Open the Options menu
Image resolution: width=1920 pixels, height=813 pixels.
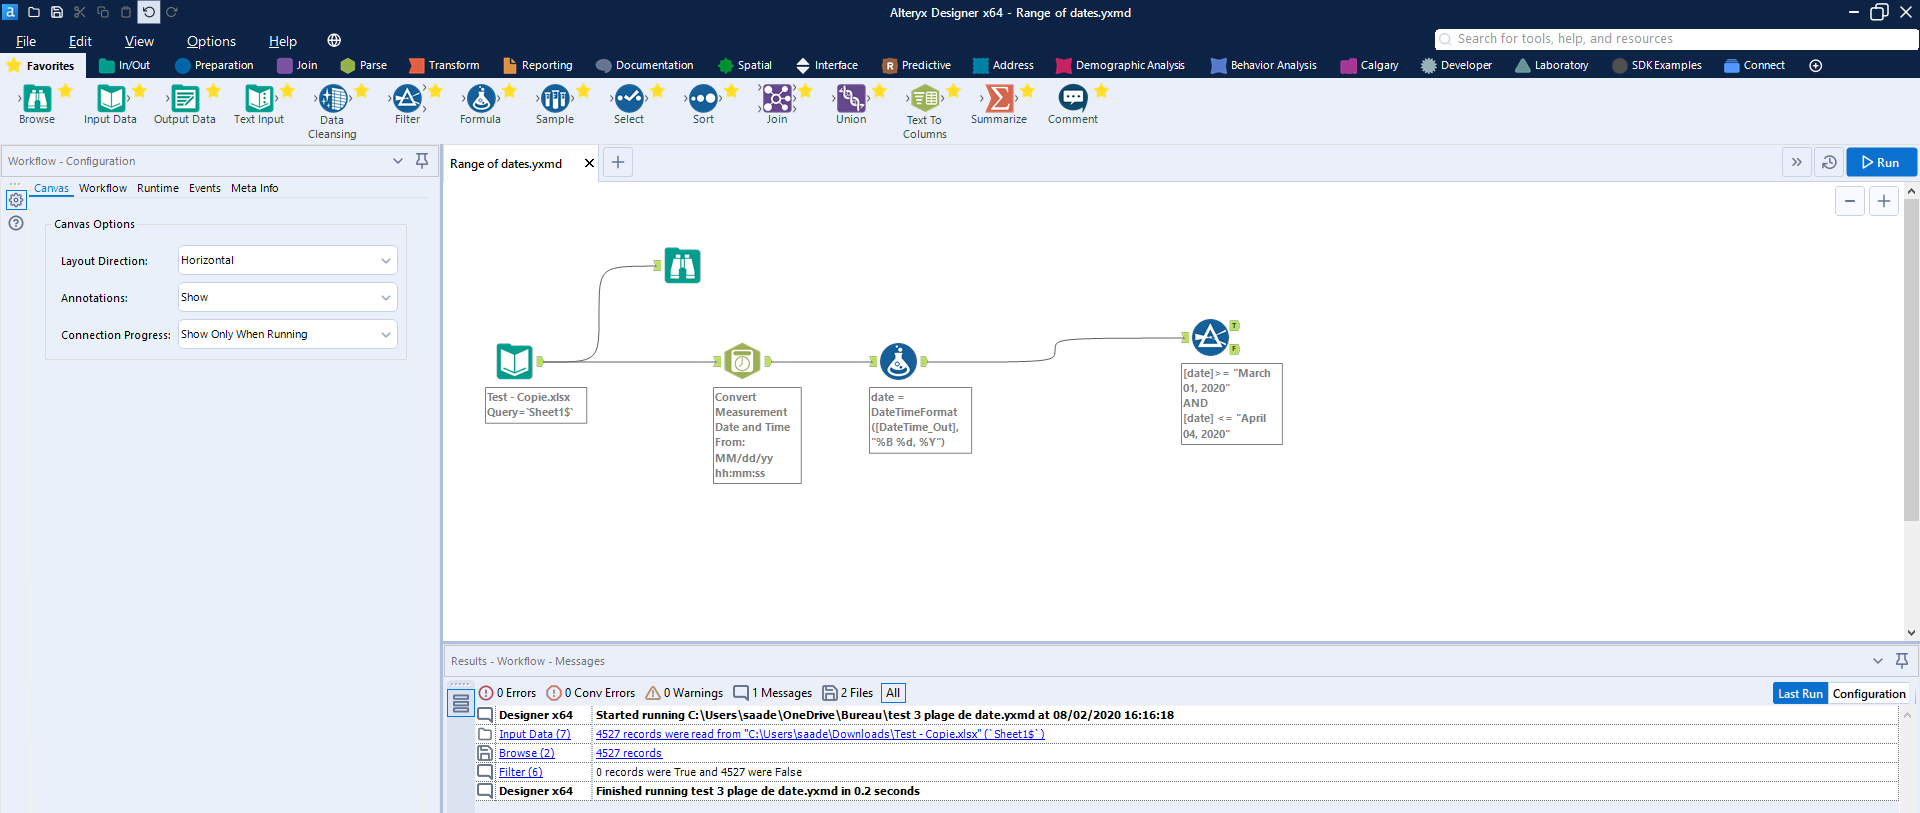click(211, 41)
